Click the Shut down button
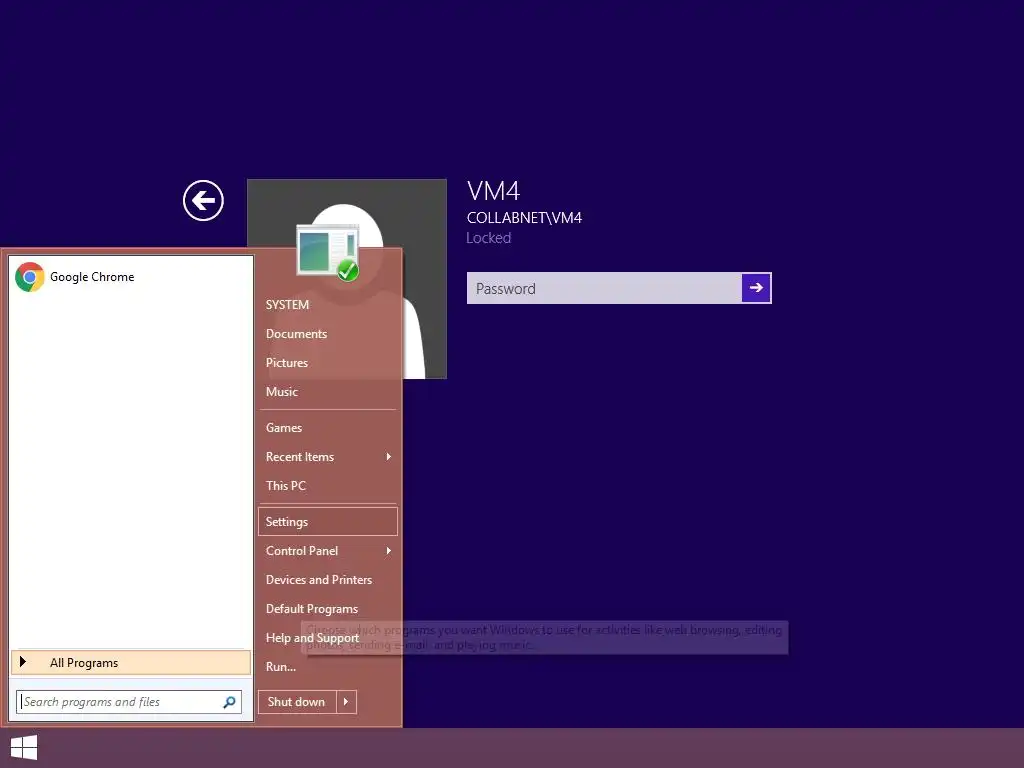Image resolution: width=1024 pixels, height=768 pixels. tap(296, 702)
